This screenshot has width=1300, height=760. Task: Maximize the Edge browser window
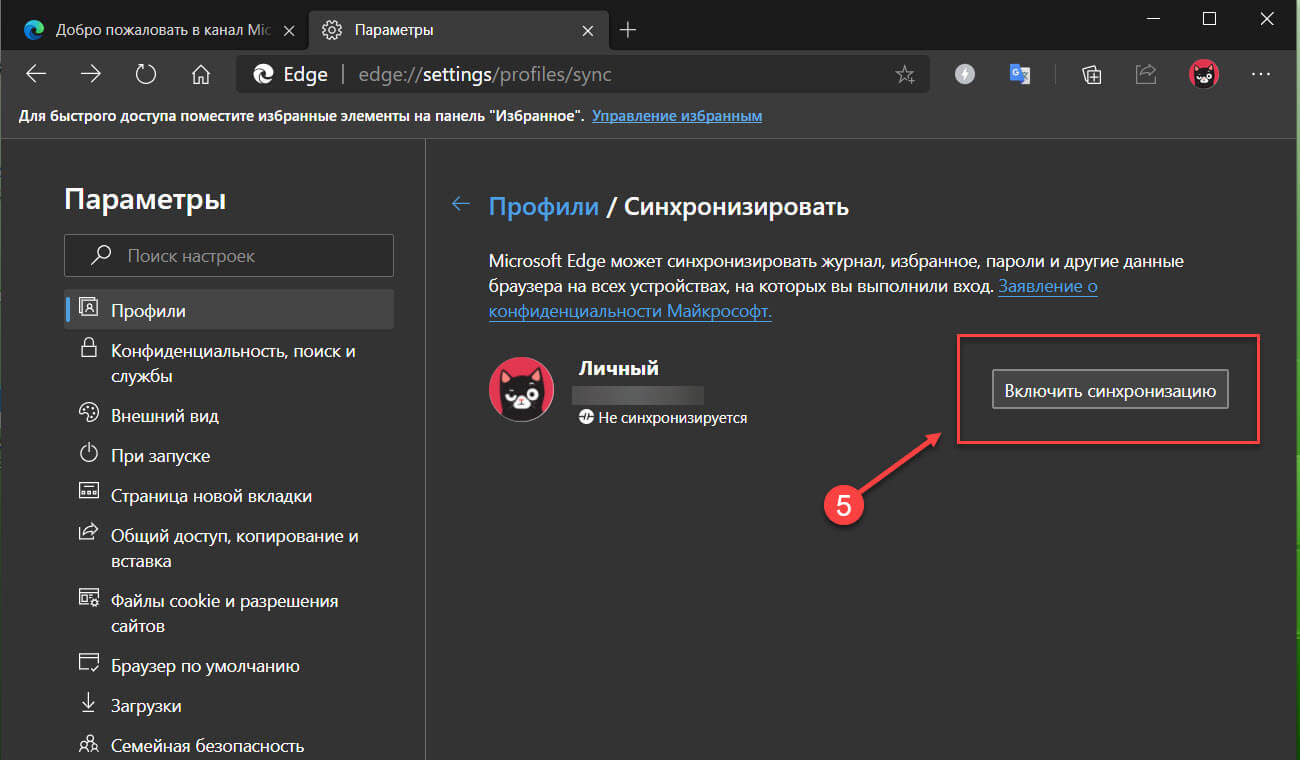(1209, 18)
